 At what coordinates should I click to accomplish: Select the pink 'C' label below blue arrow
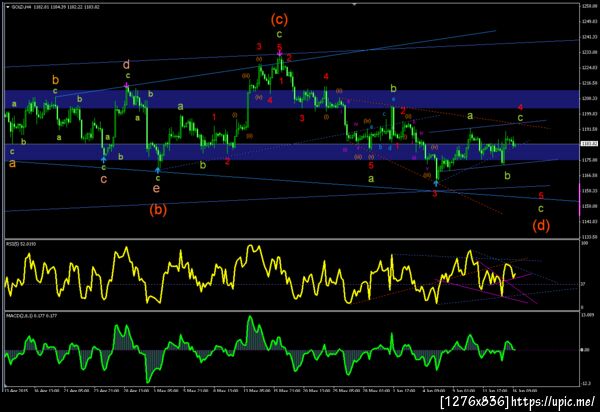pos(103,179)
